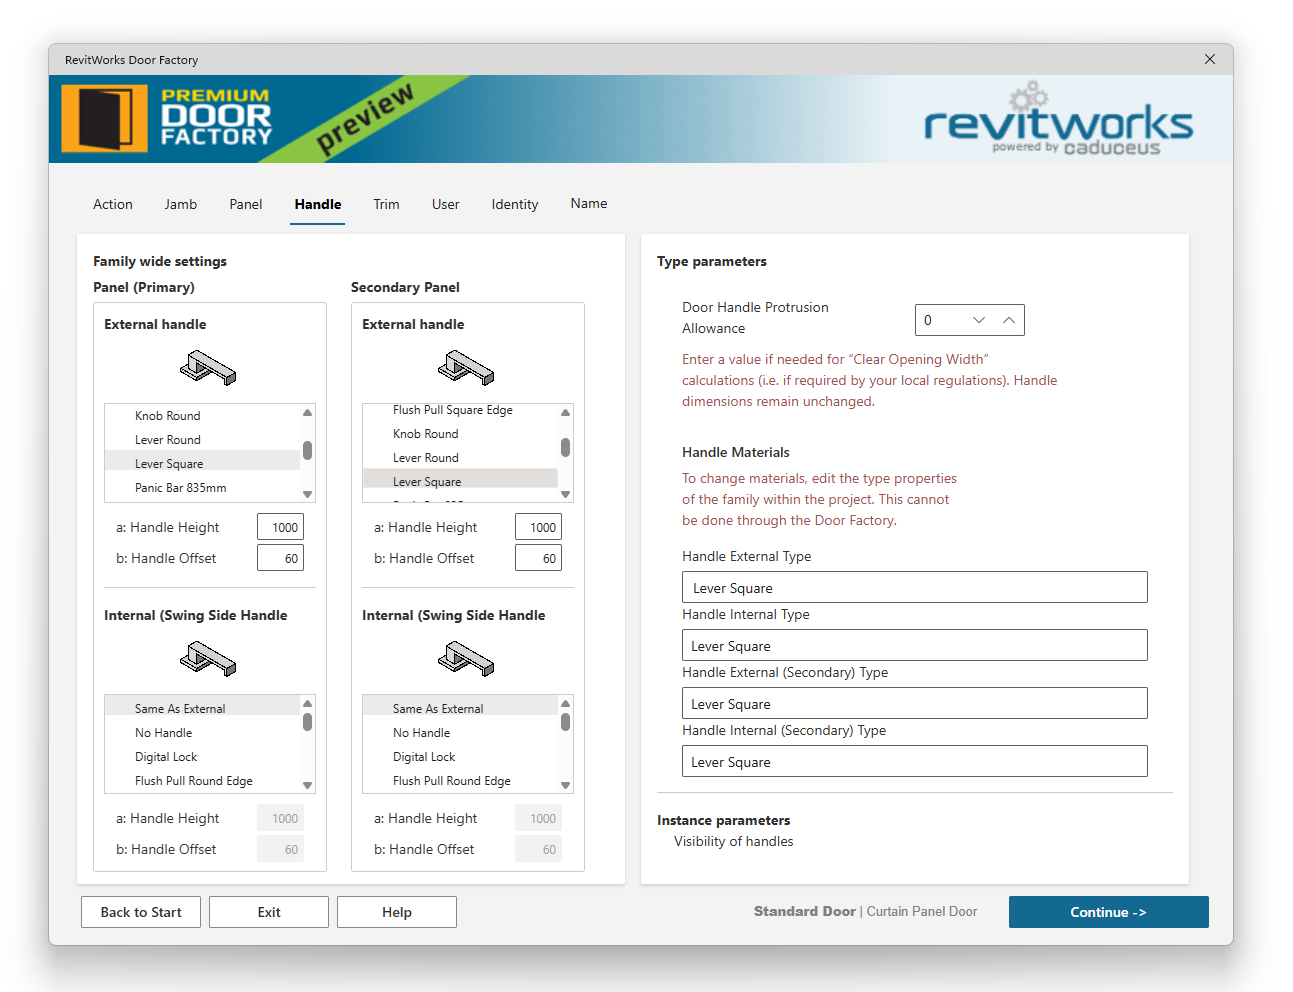Screen dimensions: 1293x992
Task: Click the Handle External Type field
Action: (914, 588)
